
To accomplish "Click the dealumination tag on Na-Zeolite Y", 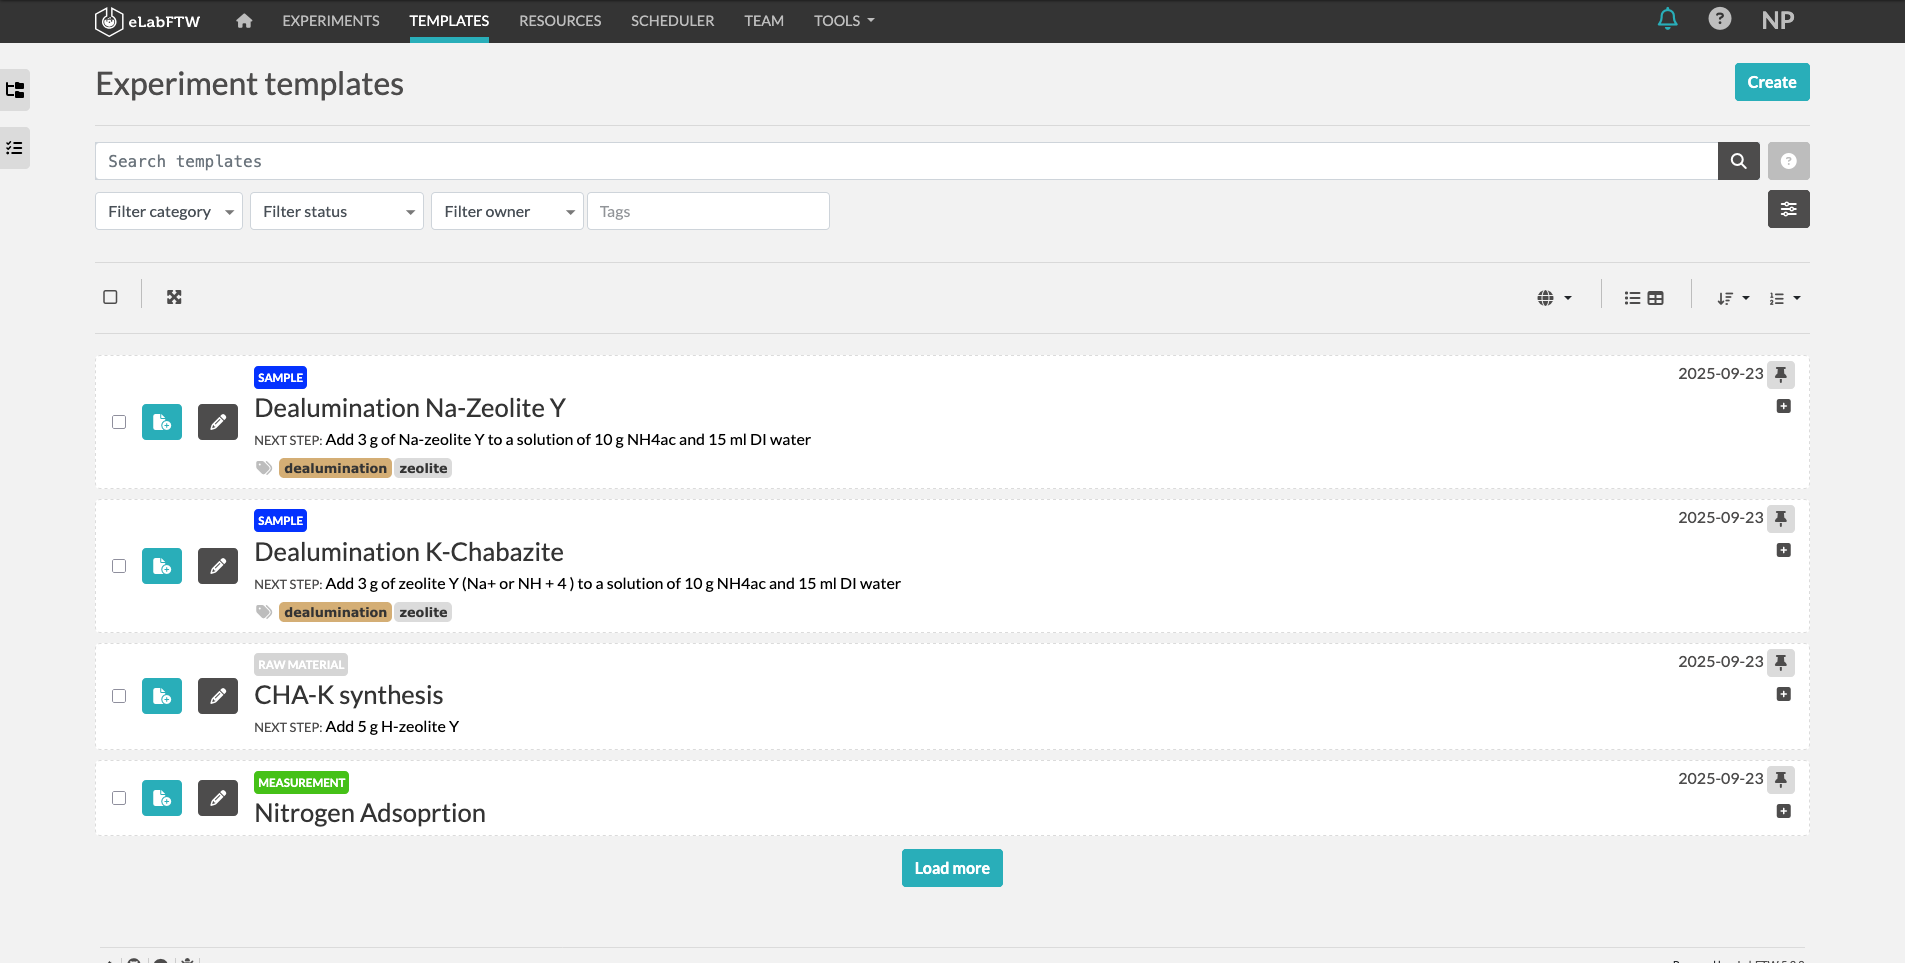I will [x=334, y=467].
